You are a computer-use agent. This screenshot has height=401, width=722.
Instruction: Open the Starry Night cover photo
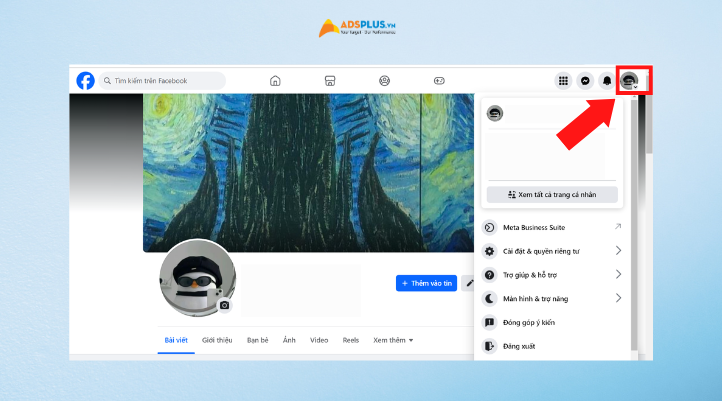click(x=309, y=173)
